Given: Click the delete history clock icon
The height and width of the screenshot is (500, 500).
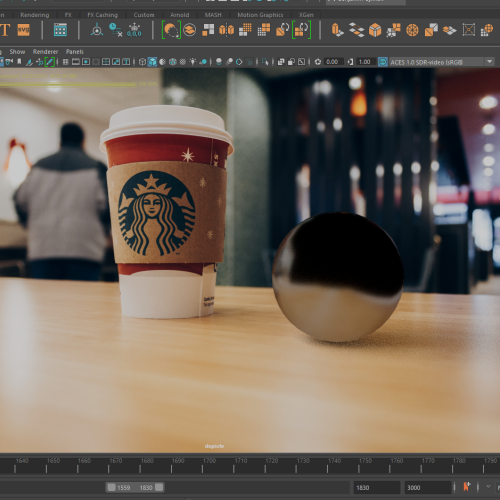Looking at the screenshot, I should 115,30.
